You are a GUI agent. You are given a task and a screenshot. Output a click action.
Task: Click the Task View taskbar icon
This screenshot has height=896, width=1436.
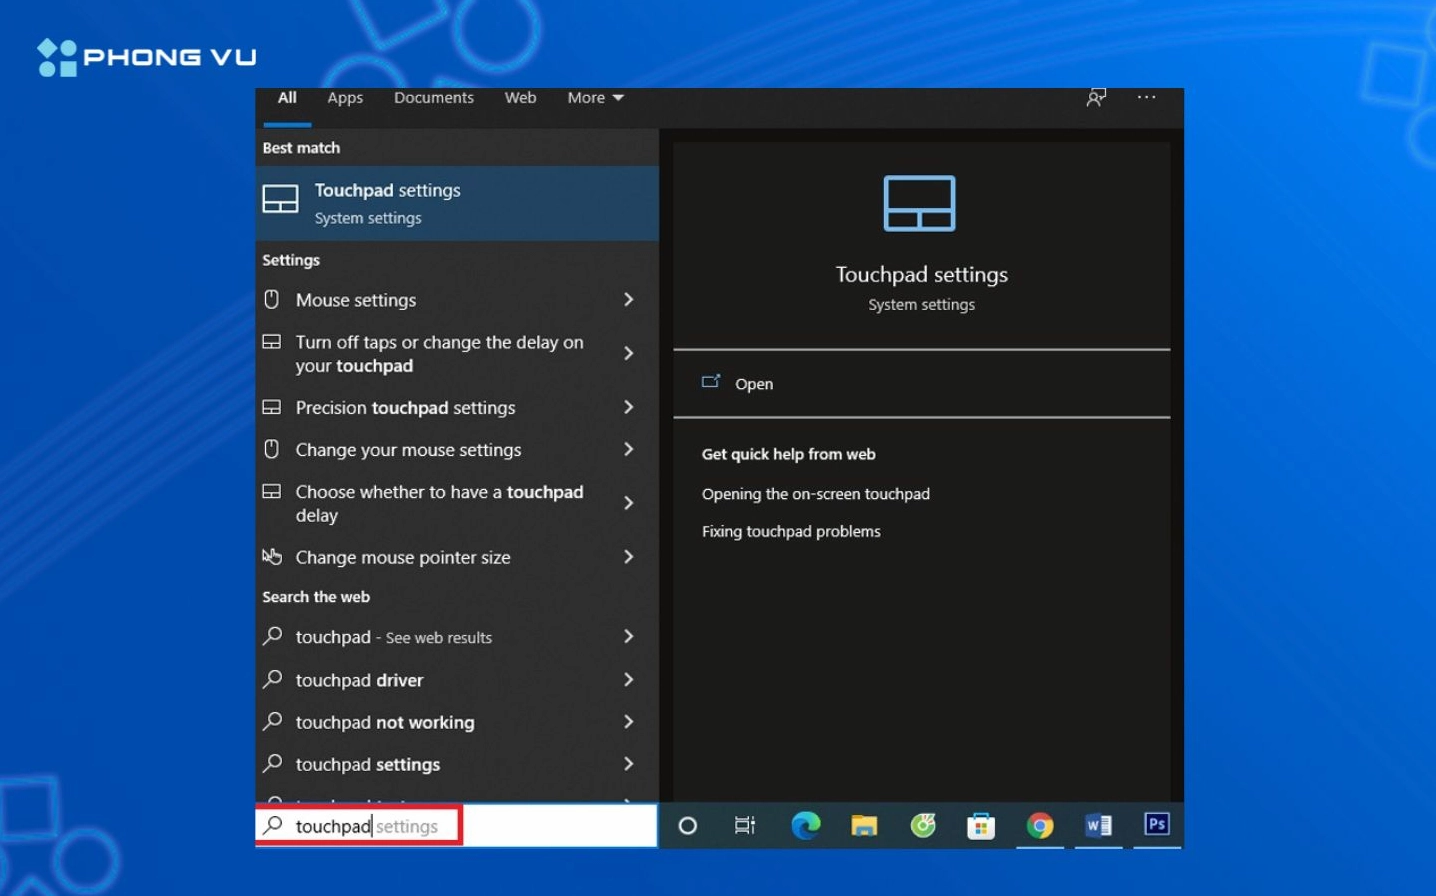tap(745, 825)
